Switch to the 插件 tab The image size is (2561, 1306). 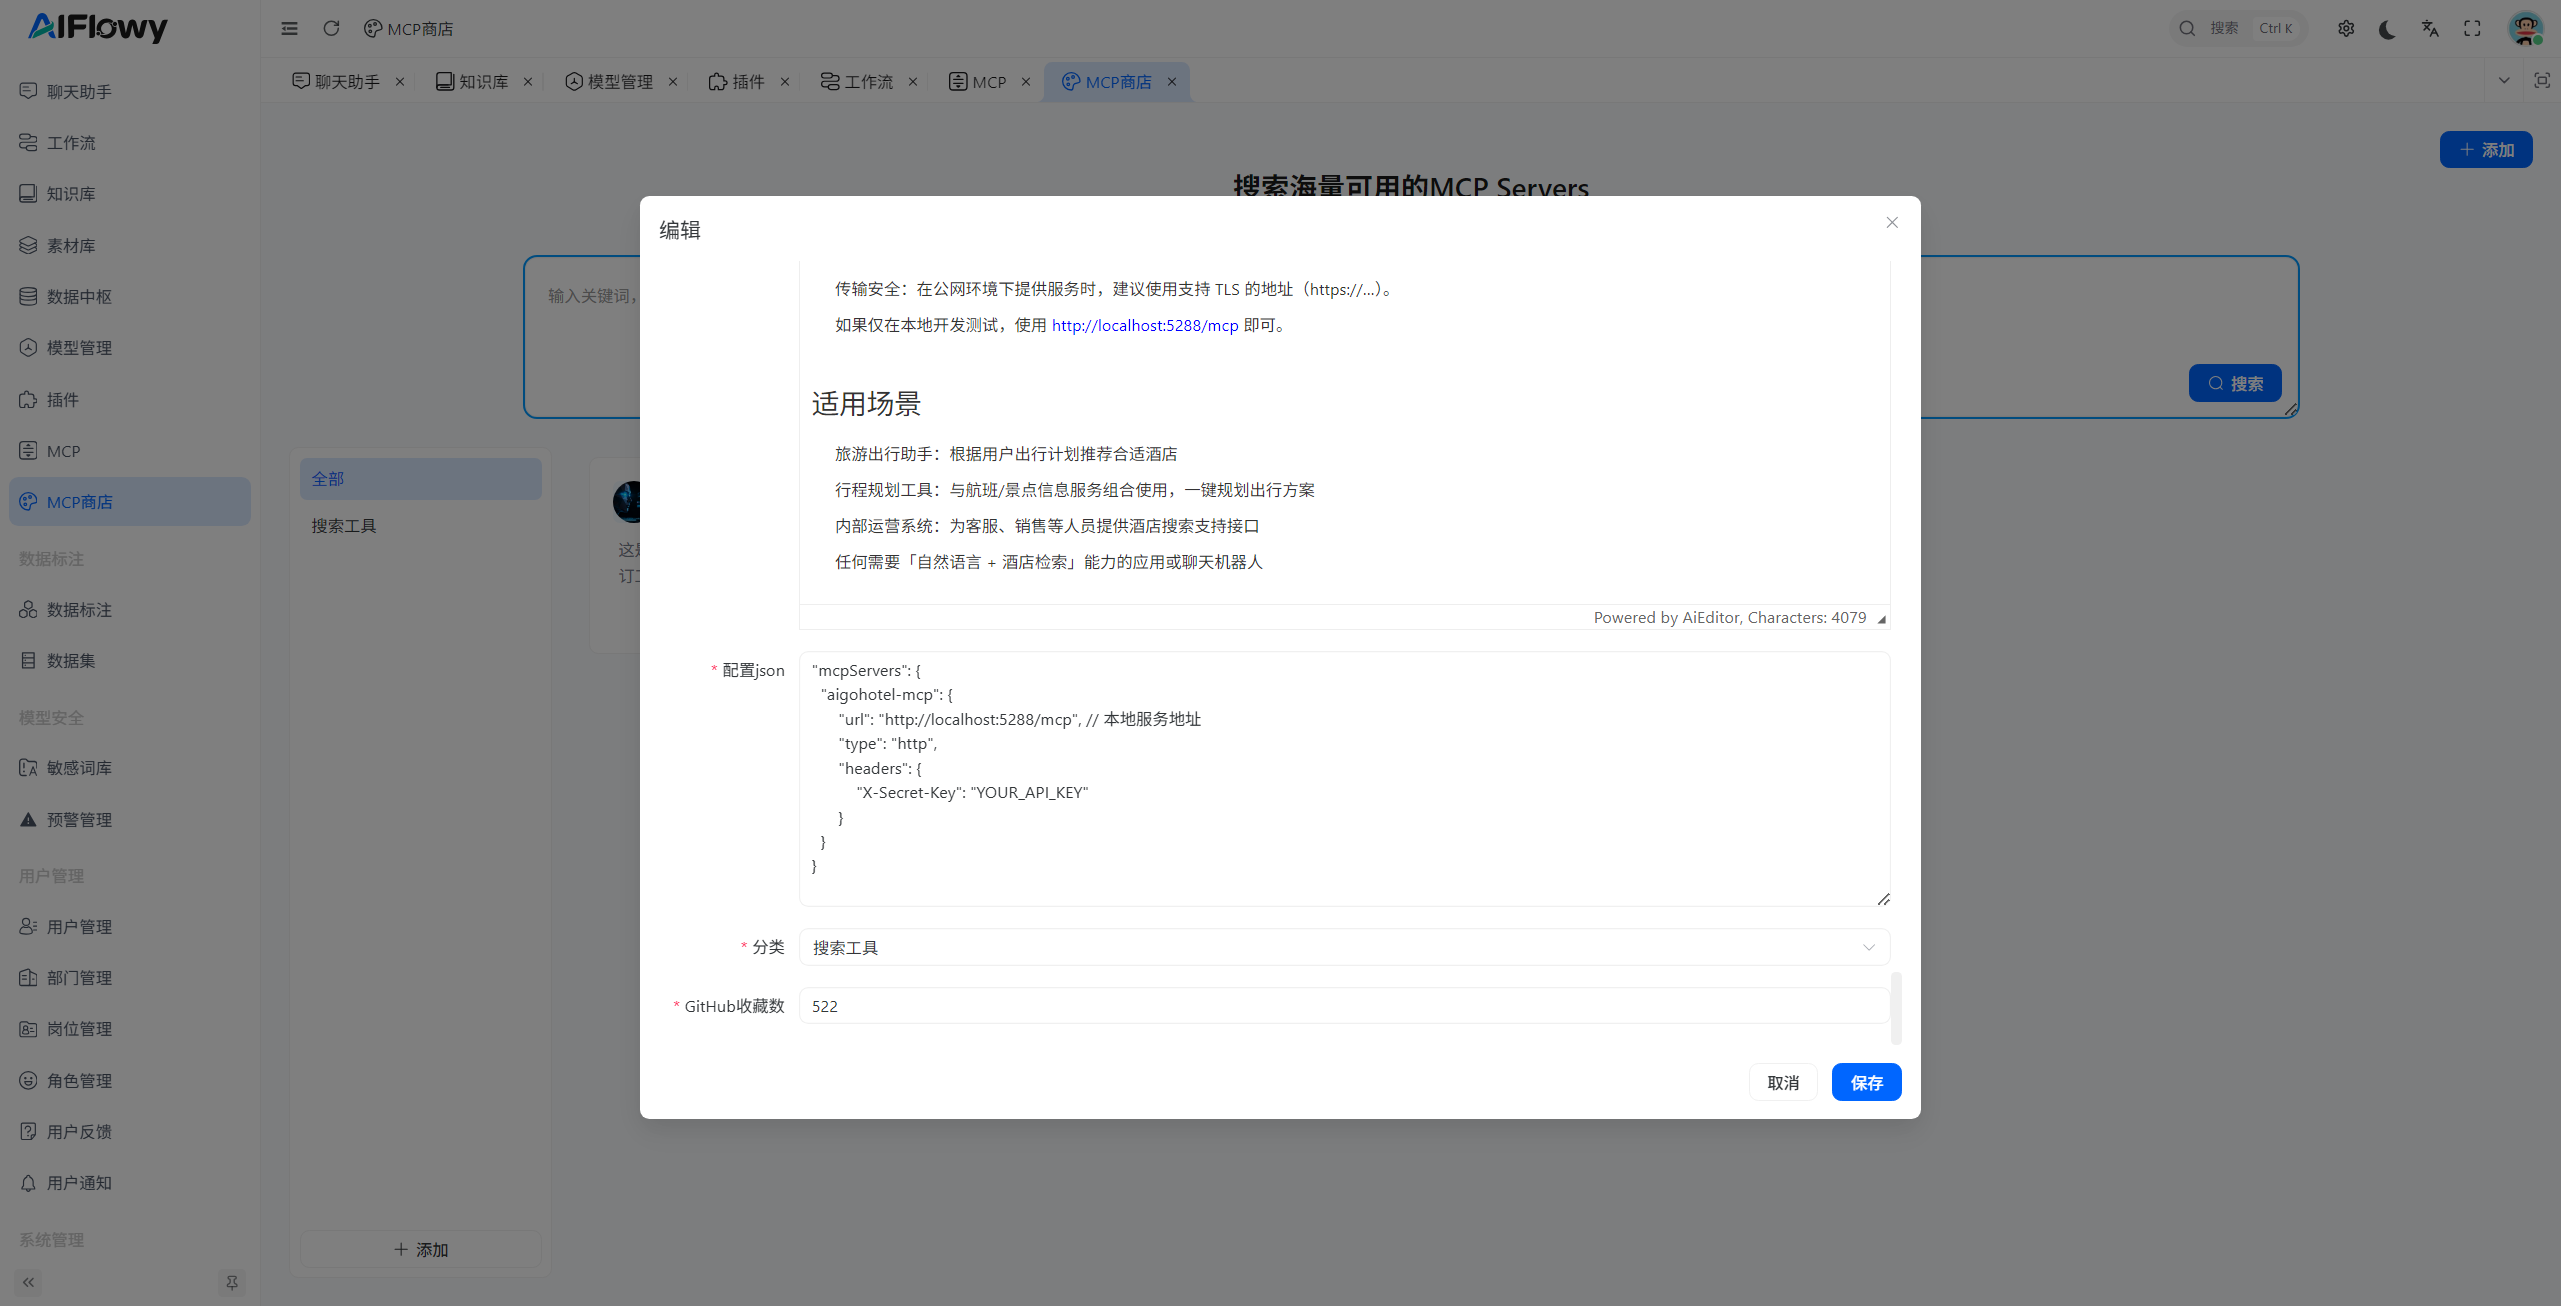[747, 81]
